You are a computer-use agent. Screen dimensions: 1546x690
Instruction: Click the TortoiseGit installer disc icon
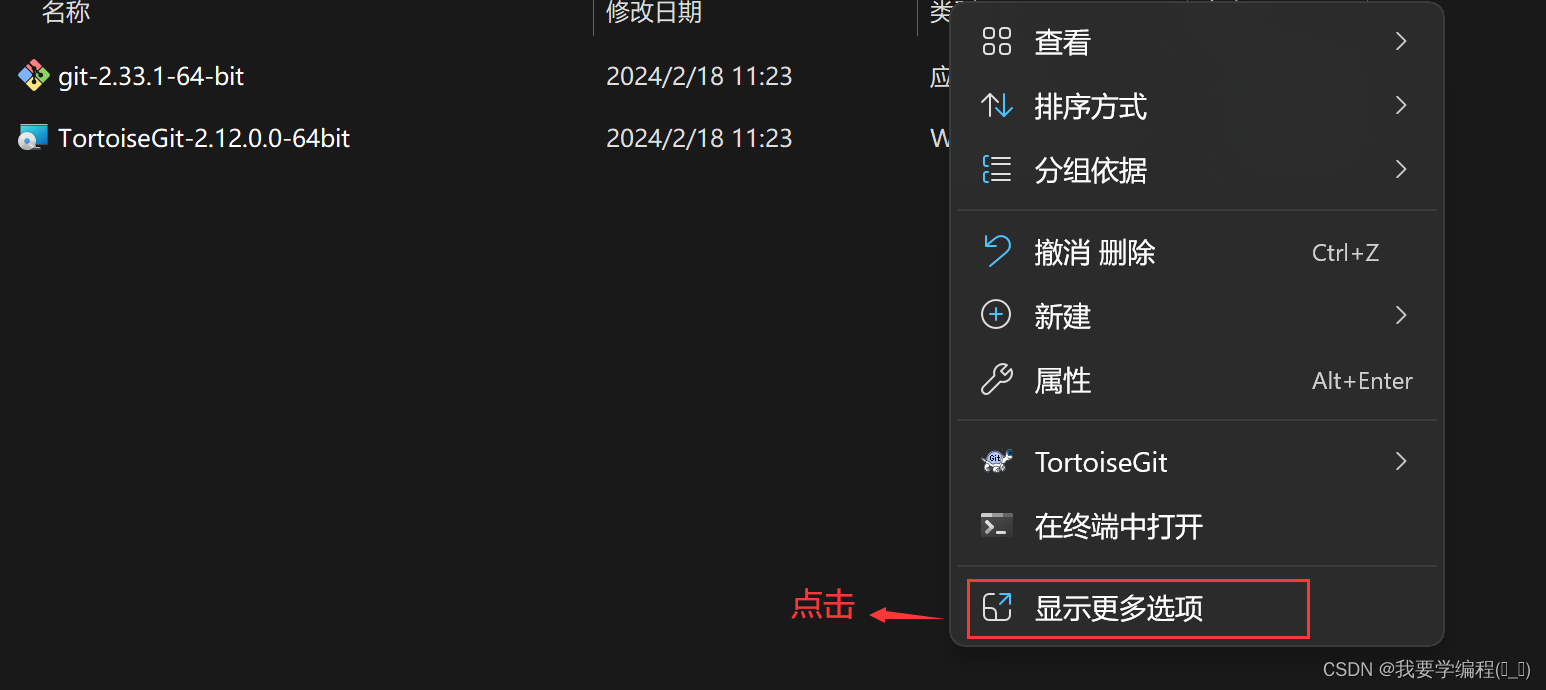coord(33,138)
